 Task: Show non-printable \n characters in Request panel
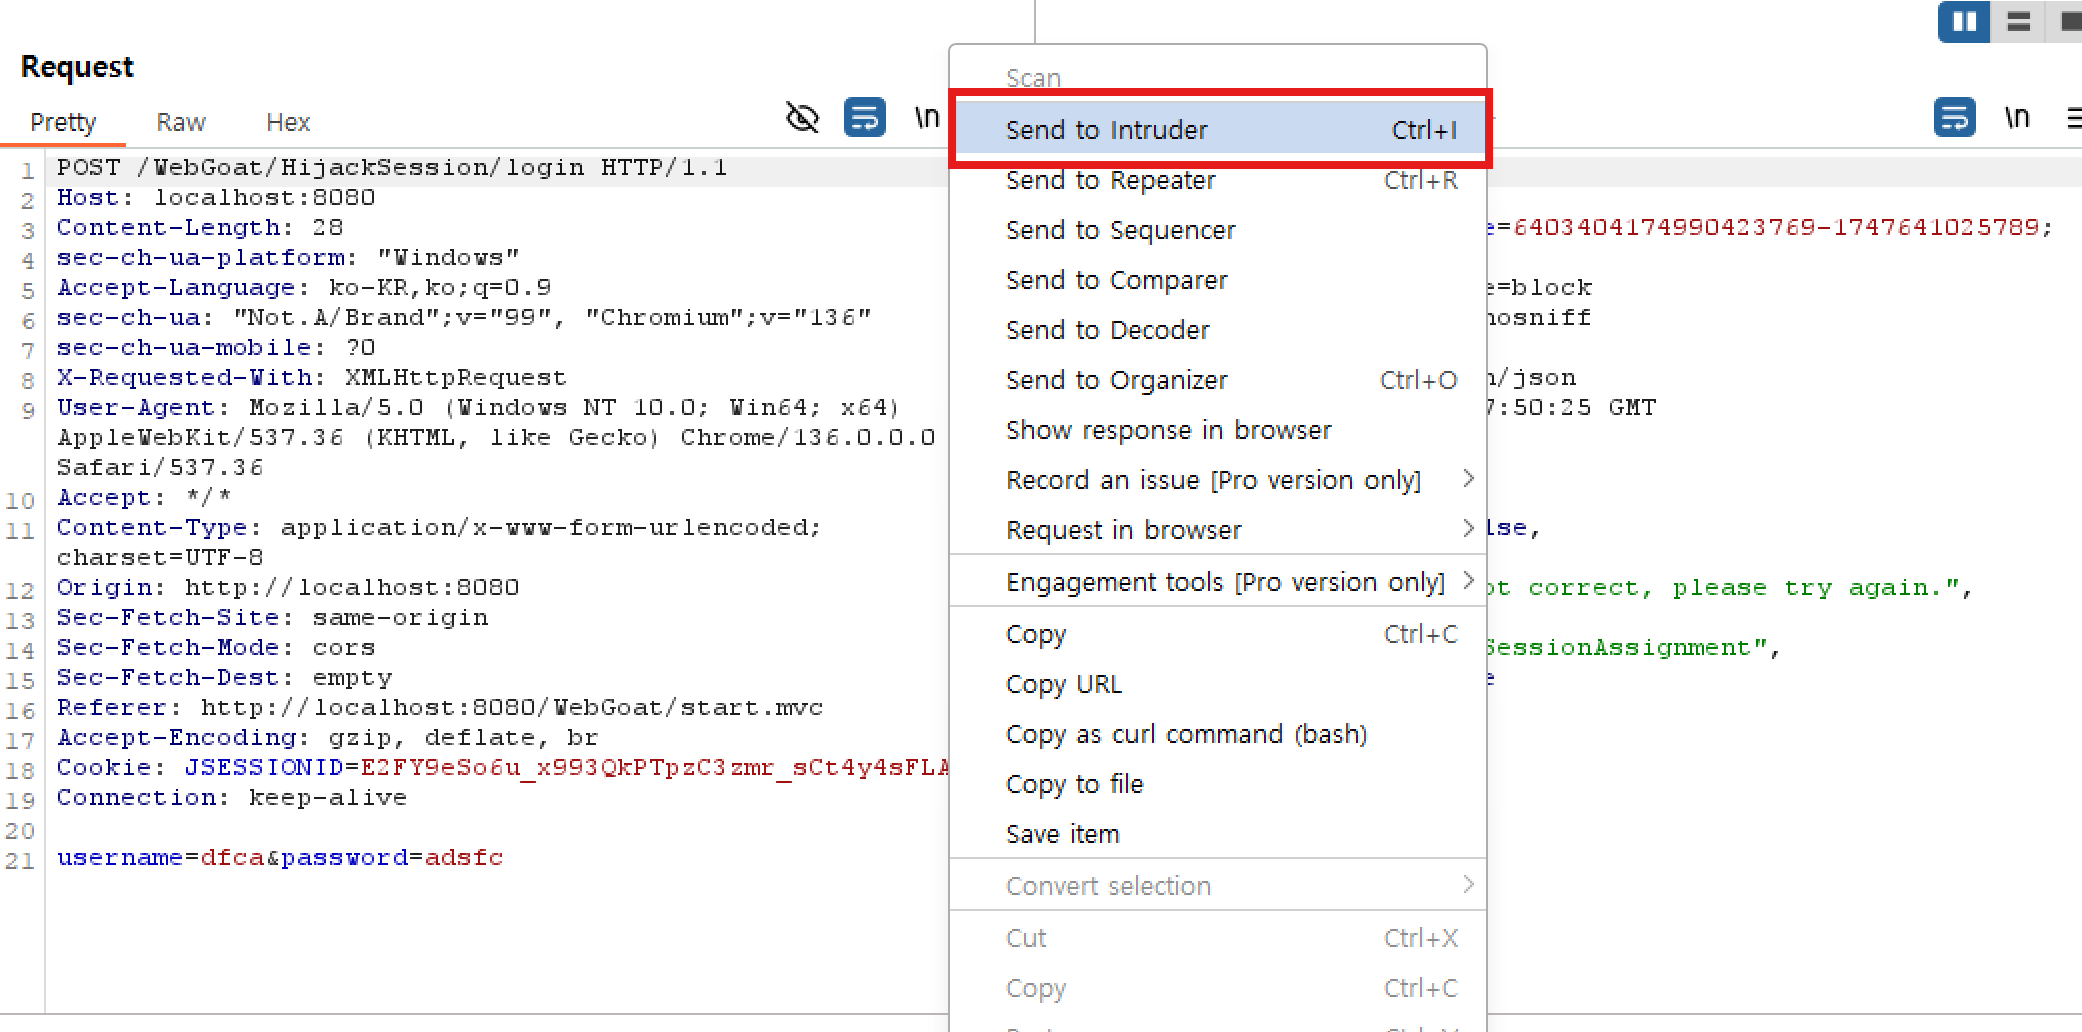[927, 118]
